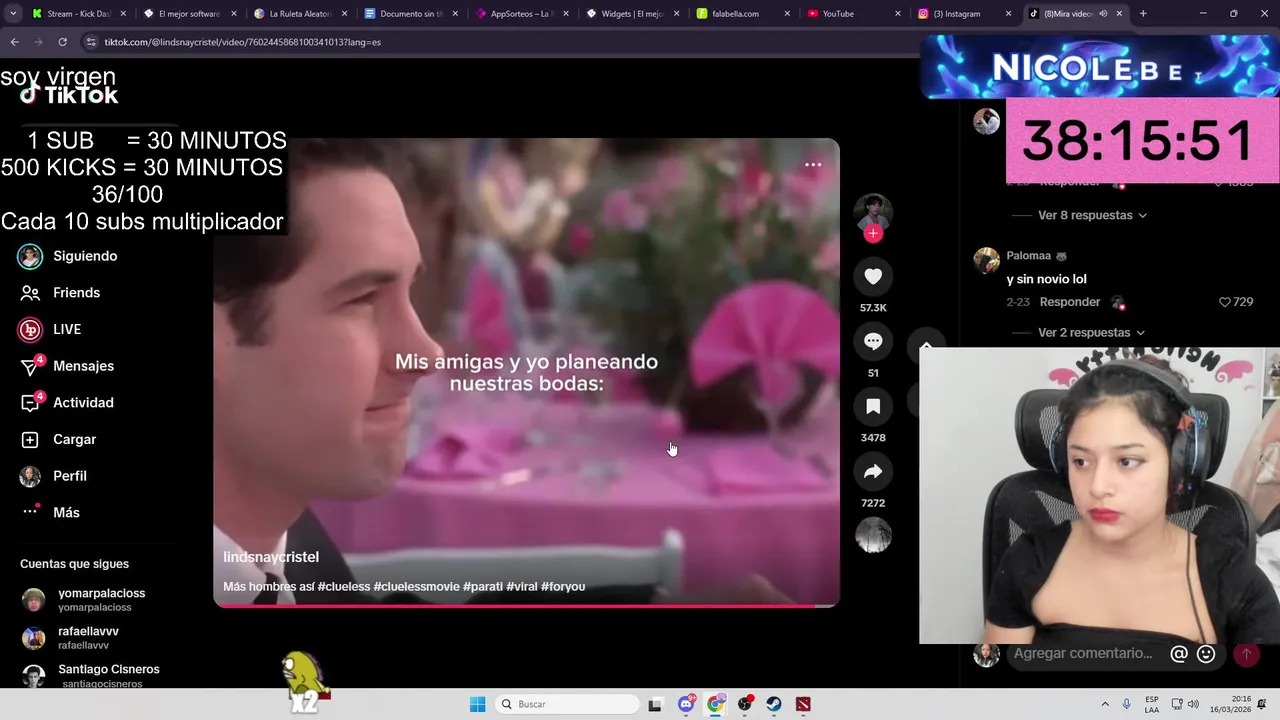Bookmark the video showing 3478 saves
The width and height of the screenshot is (1280, 720).
coord(873,407)
